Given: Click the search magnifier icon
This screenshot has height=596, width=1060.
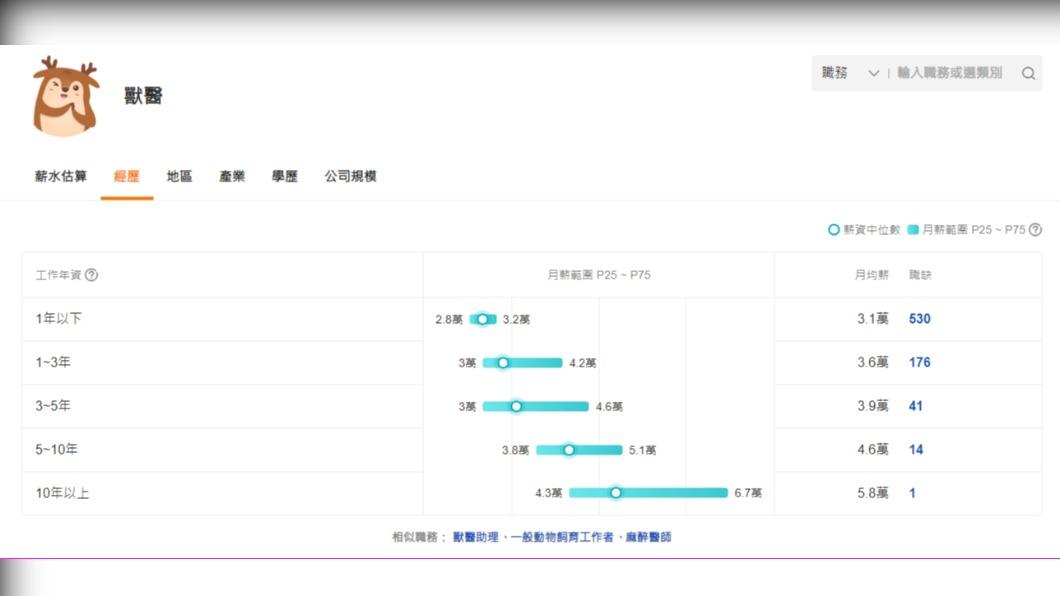Looking at the screenshot, I should click(x=1028, y=73).
